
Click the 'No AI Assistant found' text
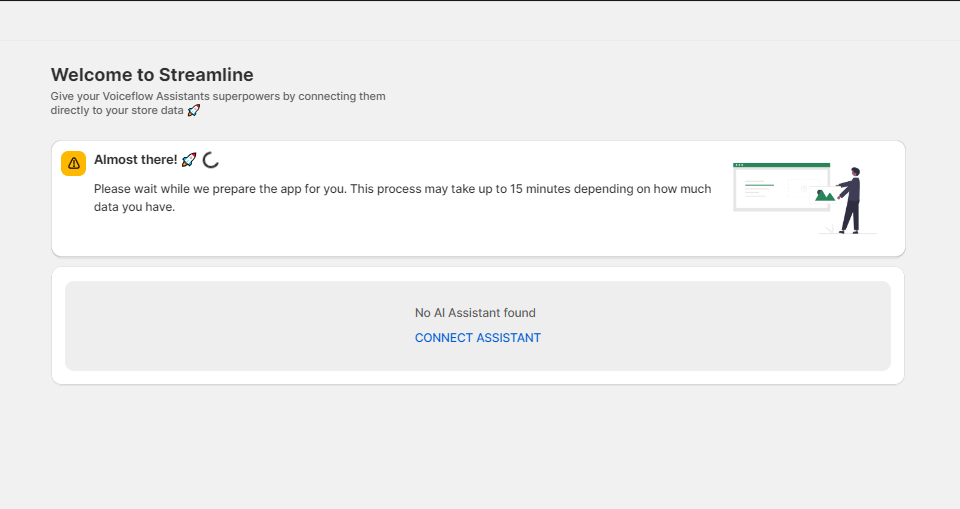coord(475,312)
